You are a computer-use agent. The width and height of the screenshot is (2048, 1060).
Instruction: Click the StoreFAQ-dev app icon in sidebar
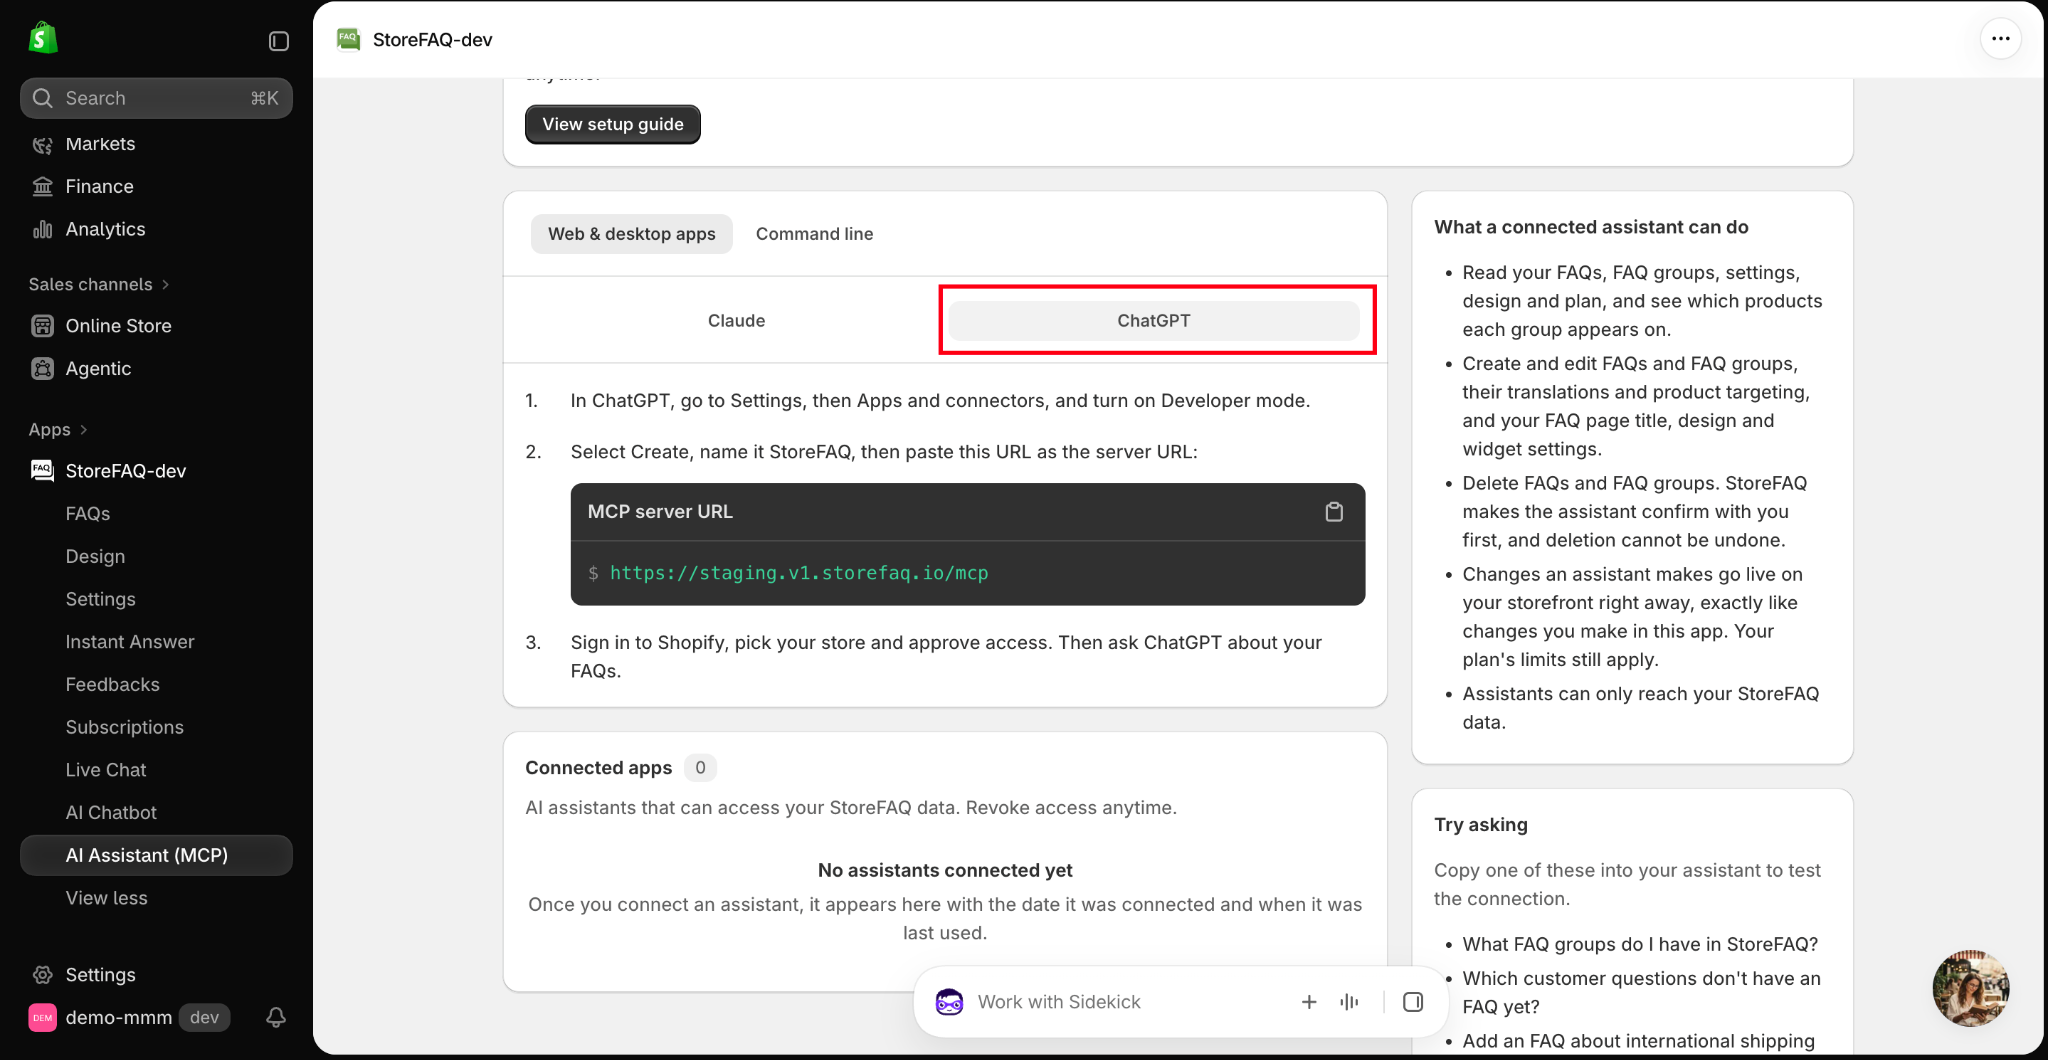pyautogui.click(x=42, y=471)
